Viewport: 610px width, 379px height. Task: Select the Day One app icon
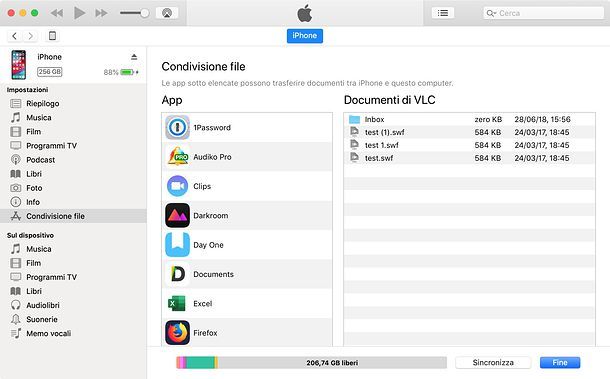click(x=177, y=245)
